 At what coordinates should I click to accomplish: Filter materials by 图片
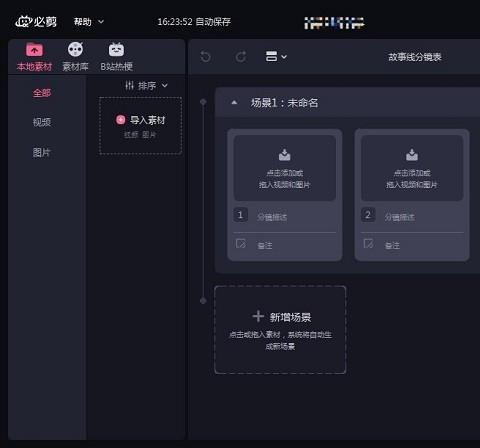click(x=42, y=152)
